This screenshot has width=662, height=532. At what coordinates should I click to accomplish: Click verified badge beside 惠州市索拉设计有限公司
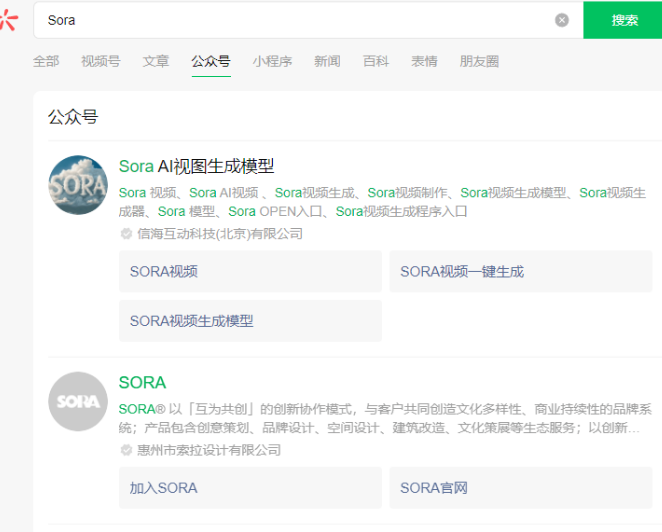(126, 450)
